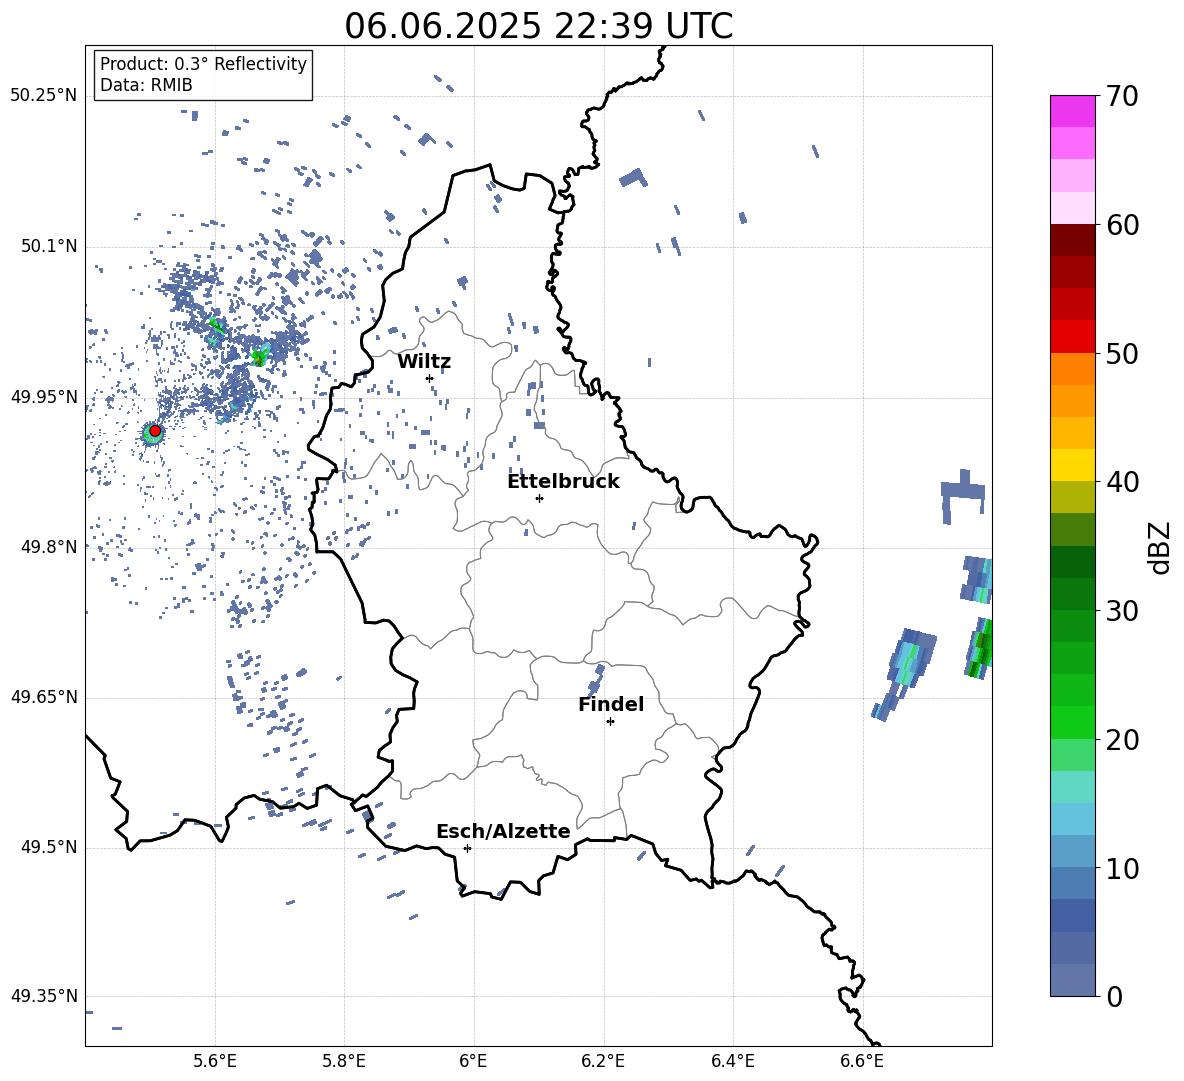Viewport: 1184px width, 1081px height.
Task: Click the 40 tick on colorbar
Action: (x=1122, y=482)
